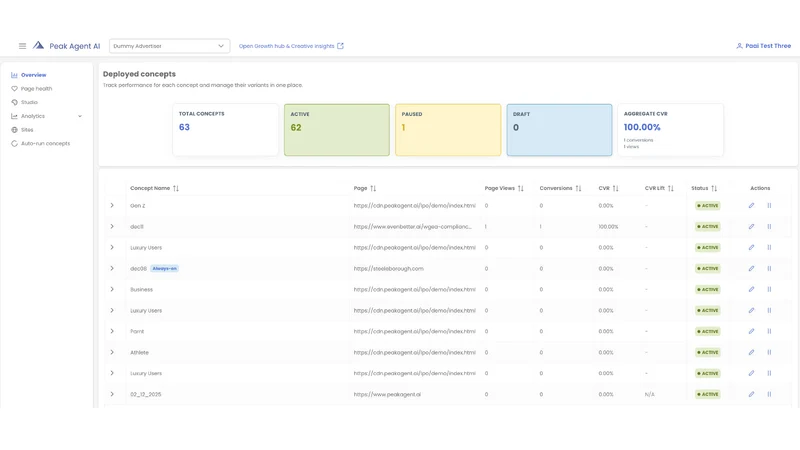Click the Peak Agent AI mountain logo

pos(38,45)
